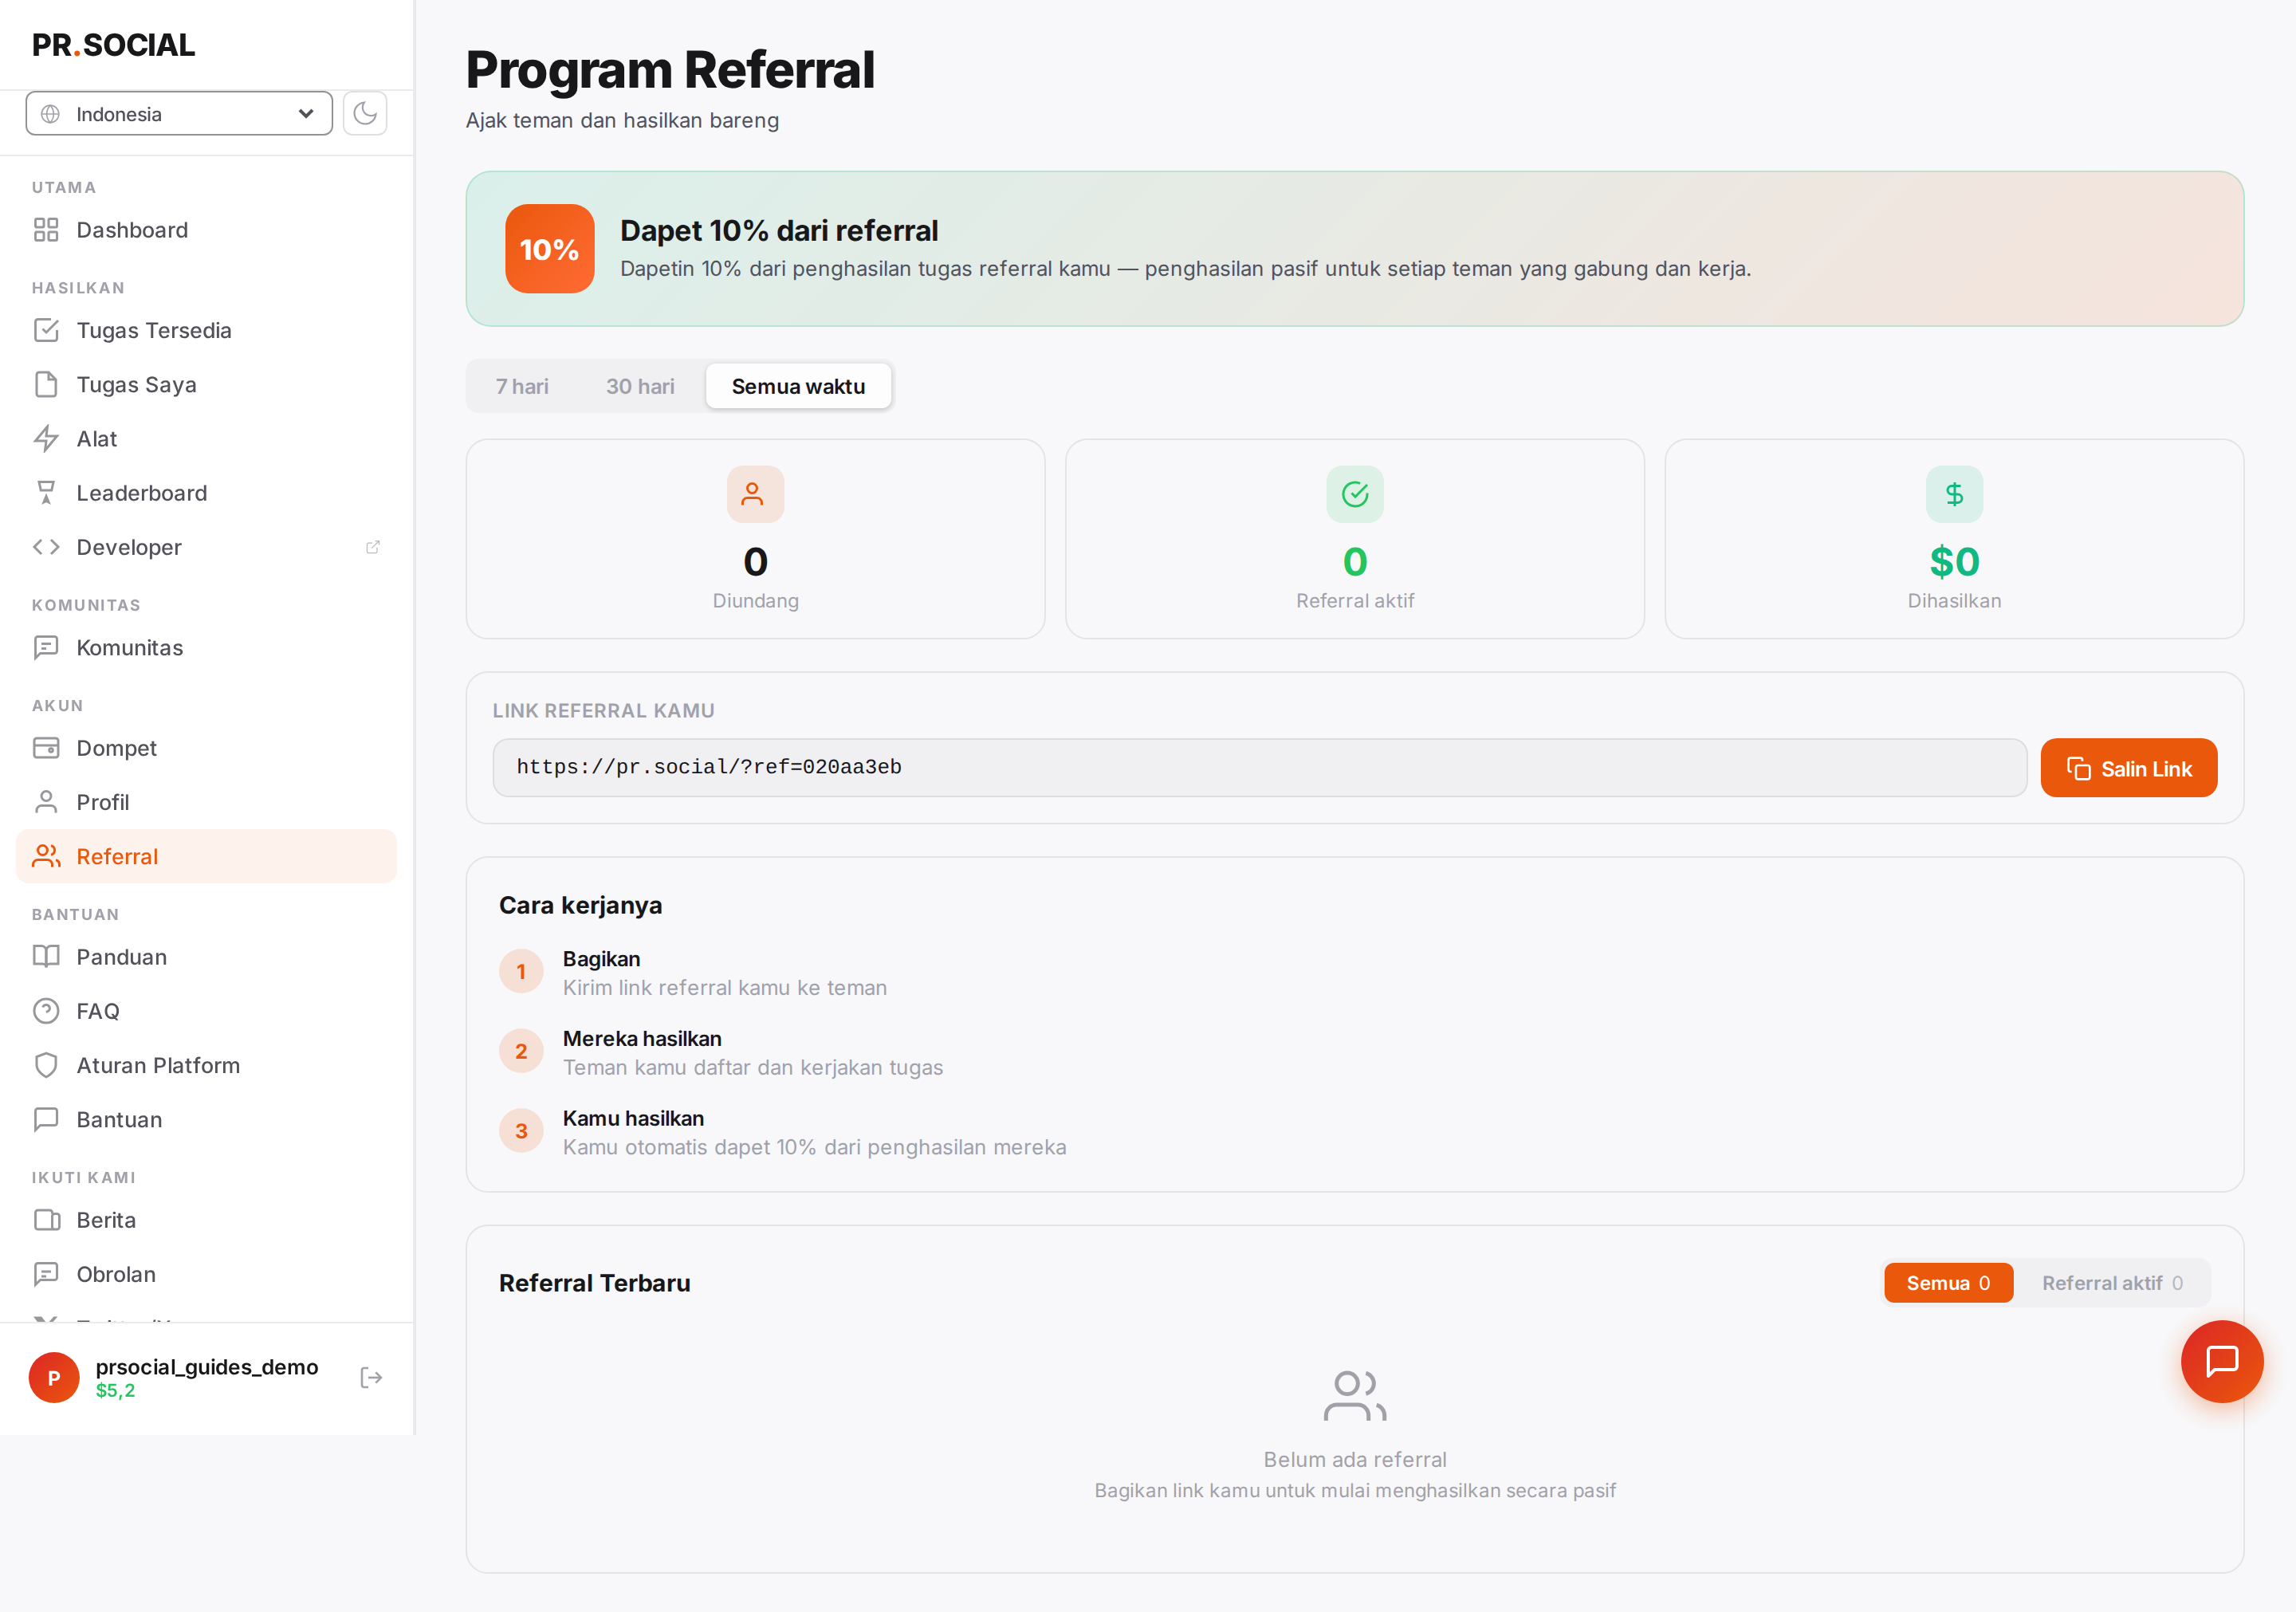This screenshot has height=1612, width=2296.
Task: Click the step 3 Kamu hasilkan heading
Action: coord(633,1118)
